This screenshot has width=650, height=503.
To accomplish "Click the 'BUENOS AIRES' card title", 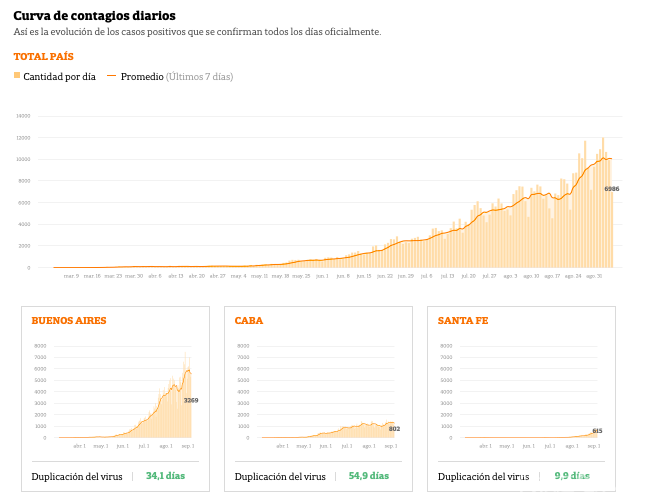I will (69, 321).
